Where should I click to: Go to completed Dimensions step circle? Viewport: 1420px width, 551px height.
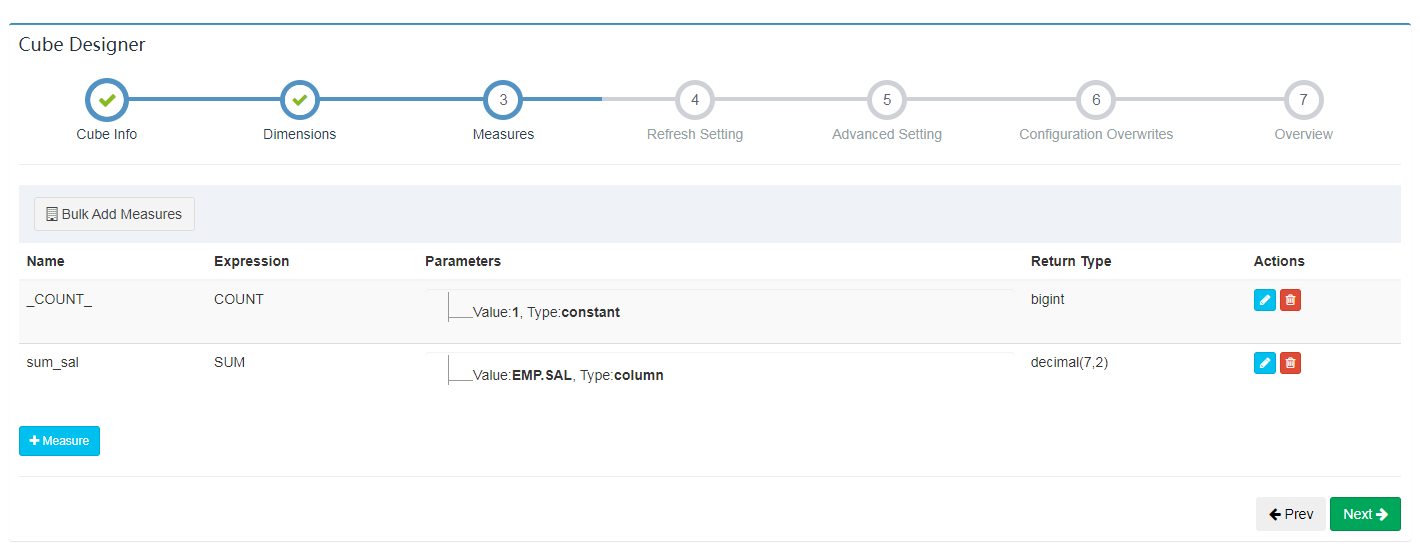click(299, 99)
